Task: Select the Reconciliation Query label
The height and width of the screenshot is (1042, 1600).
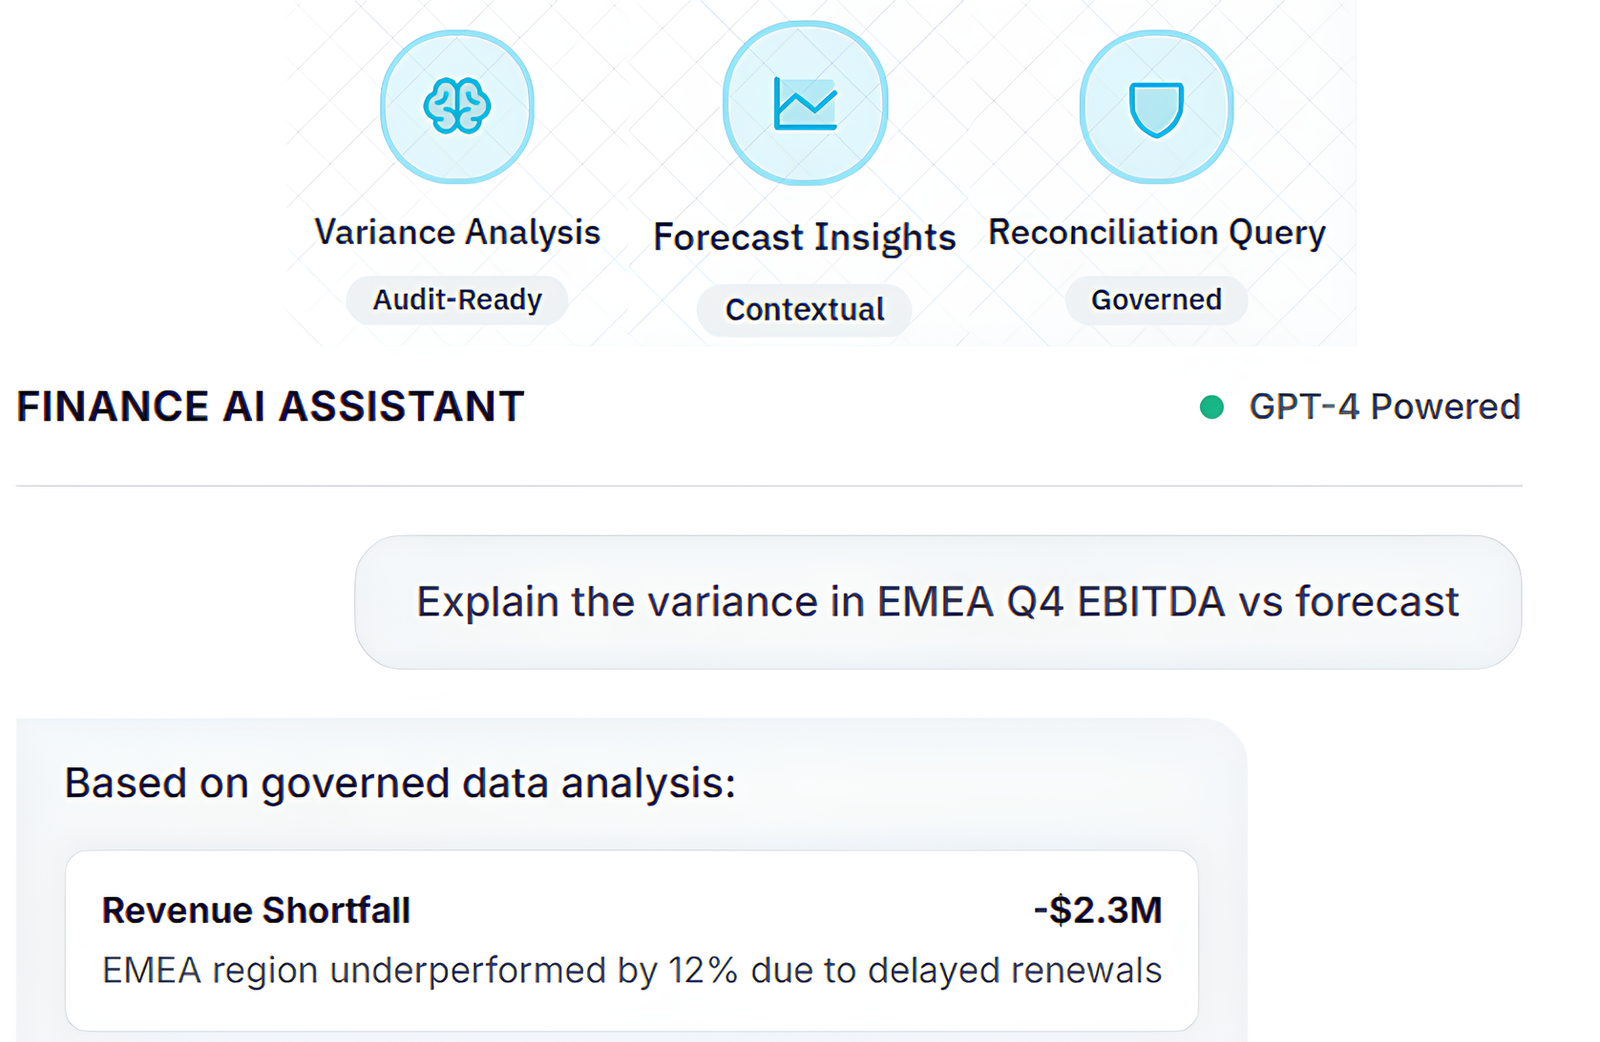Action: 1156,232
